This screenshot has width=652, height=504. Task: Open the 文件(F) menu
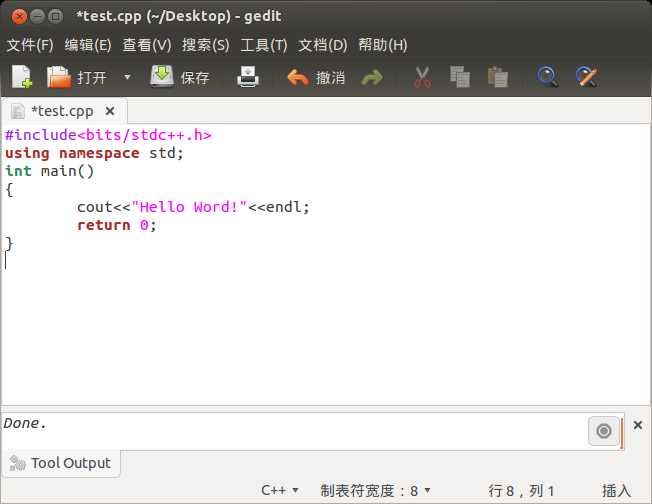30,45
